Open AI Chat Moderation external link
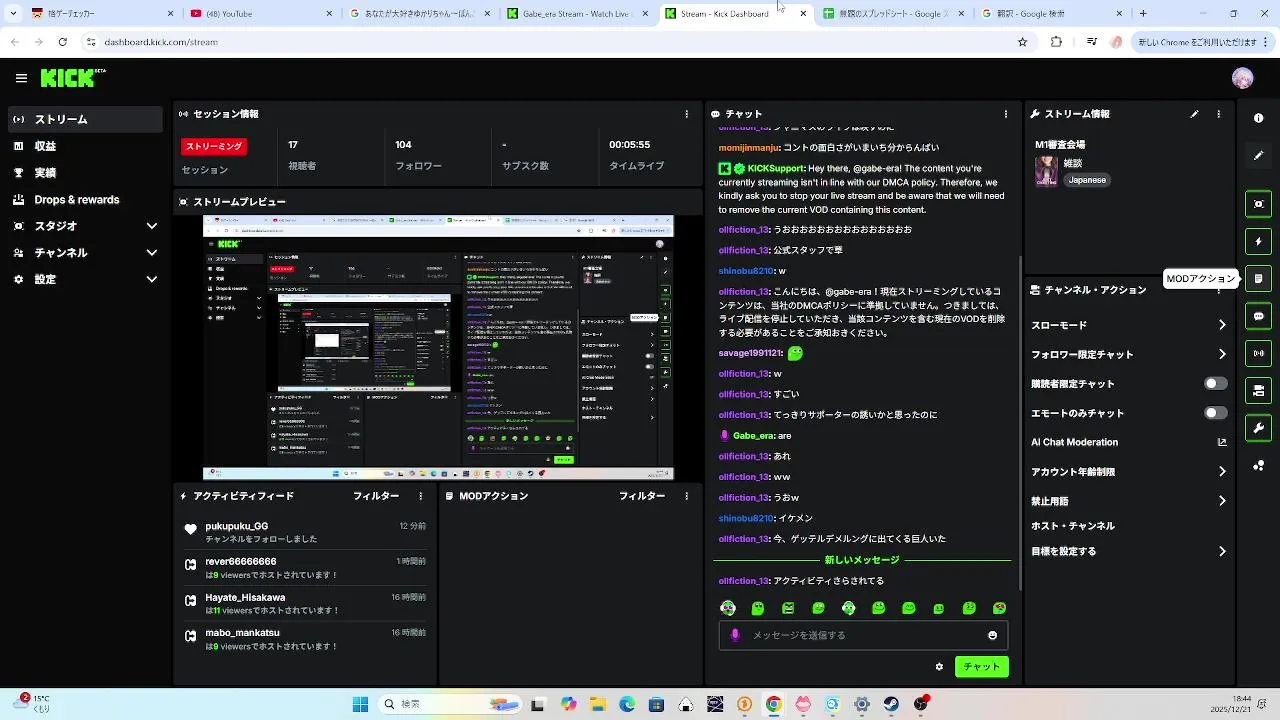The width and height of the screenshot is (1280, 720). 1222,442
